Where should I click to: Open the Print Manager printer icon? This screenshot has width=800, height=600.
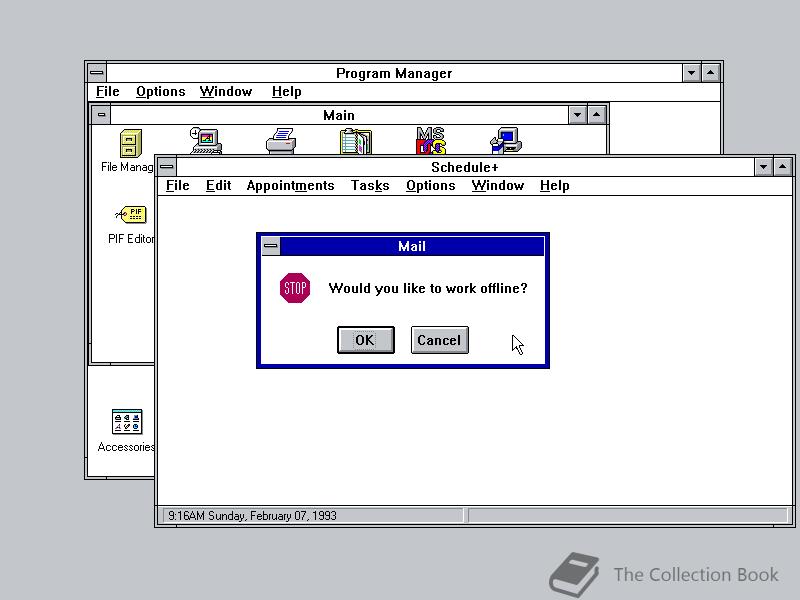click(281, 141)
